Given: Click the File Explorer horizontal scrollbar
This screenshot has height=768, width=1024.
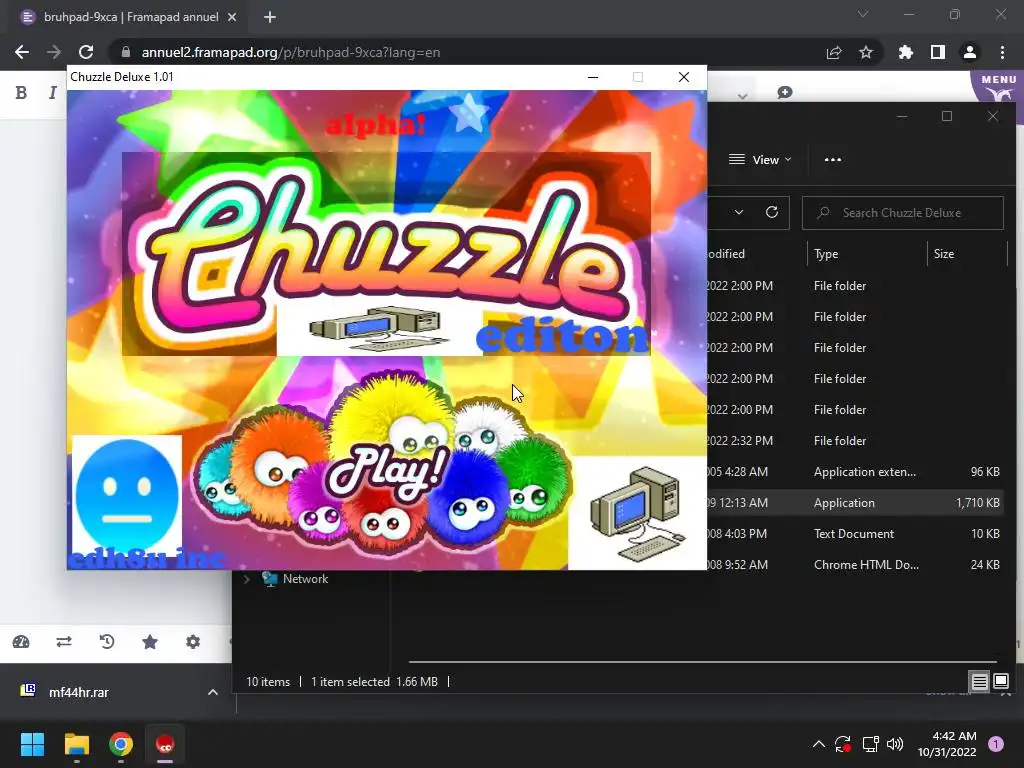Looking at the screenshot, I should (x=702, y=662).
